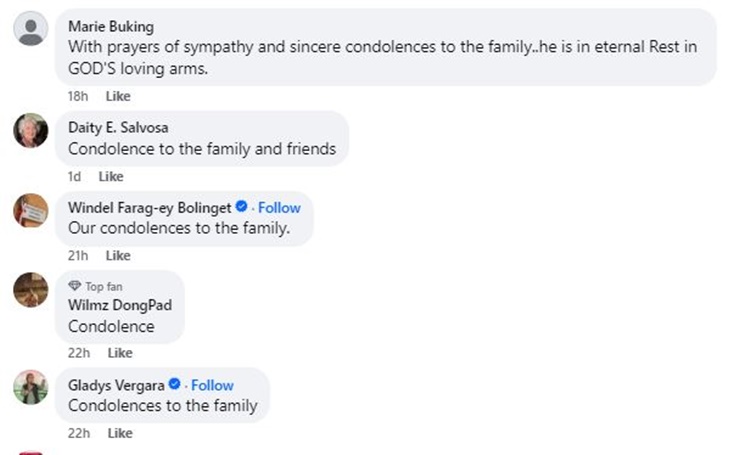Viewport: 750px width, 455px height.
Task: Like Wilmz DongPad's comment
Action: point(120,353)
